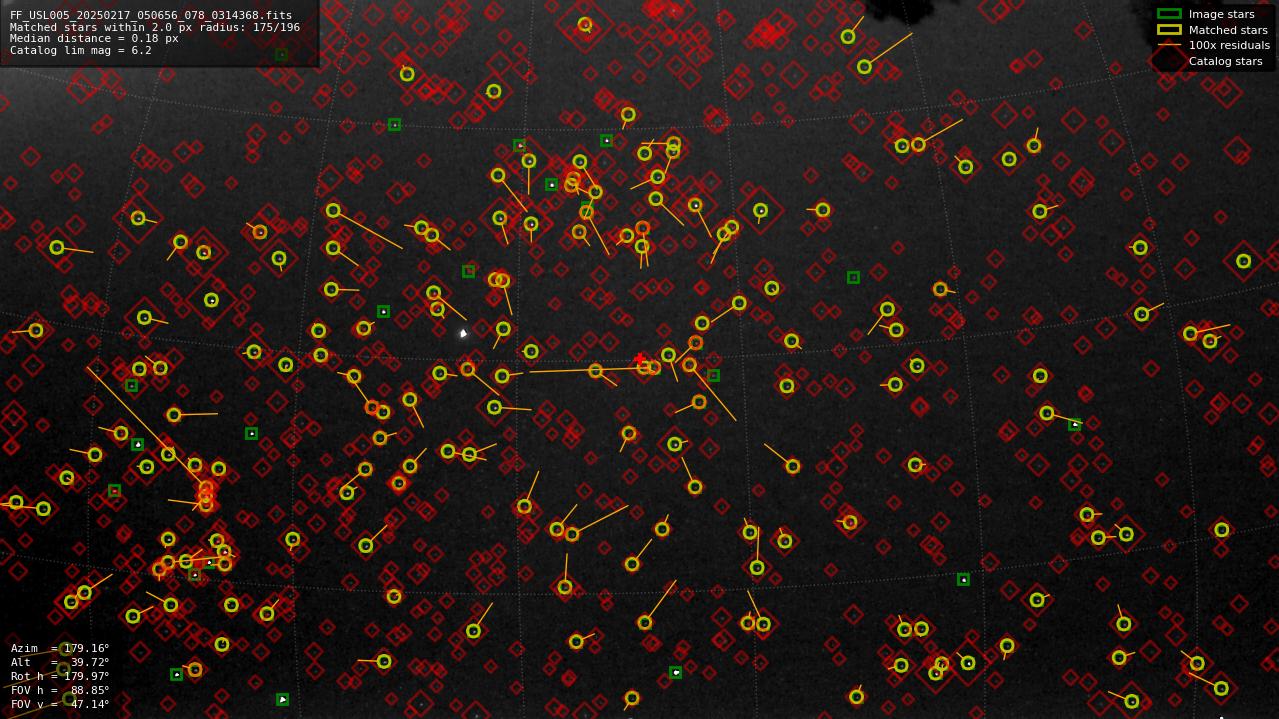Click the Rot h = 179.97° readout
The height and width of the screenshot is (719, 1279).
(60, 676)
